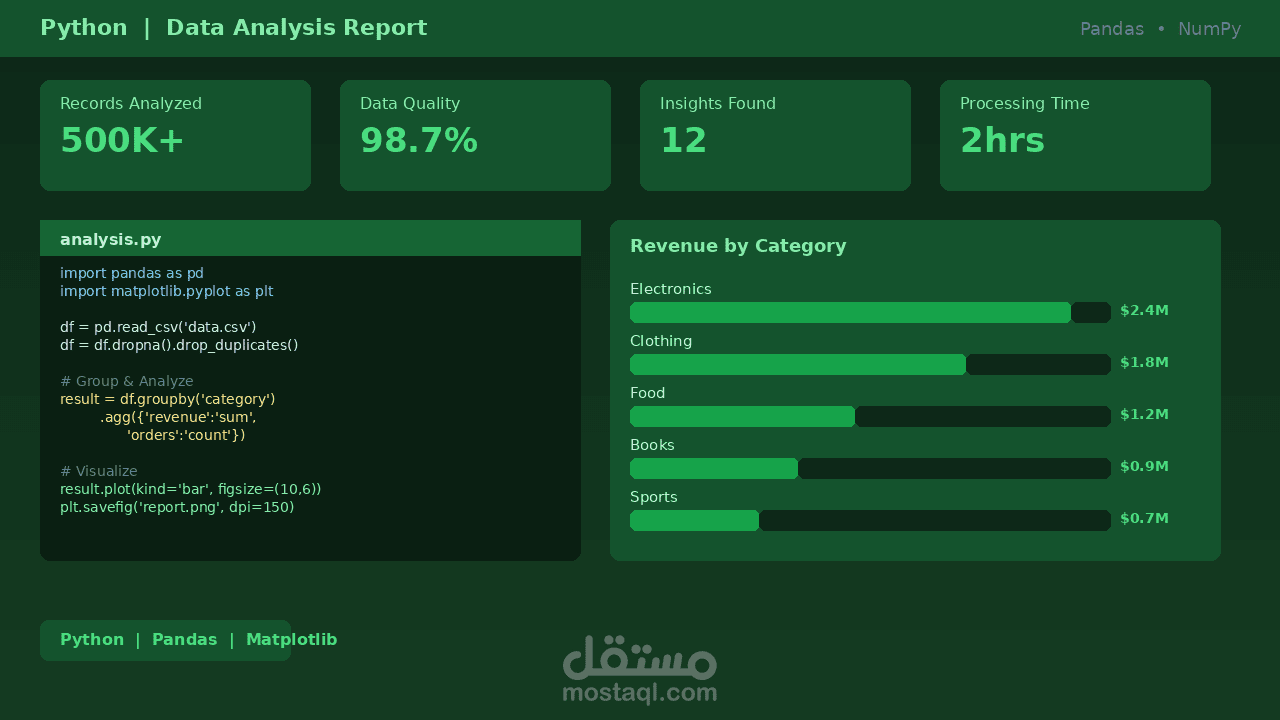Image resolution: width=1280 pixels, height=720 pixels.
Task: Select the Data Quality 98.7% card
Action: coord(475,135)
